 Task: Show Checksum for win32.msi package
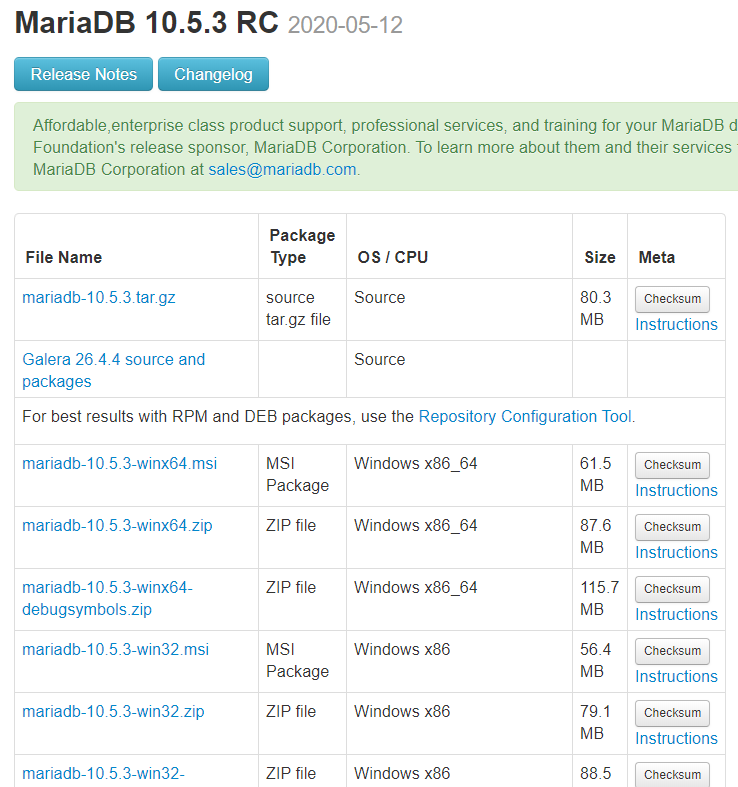[x=672, y=651]
